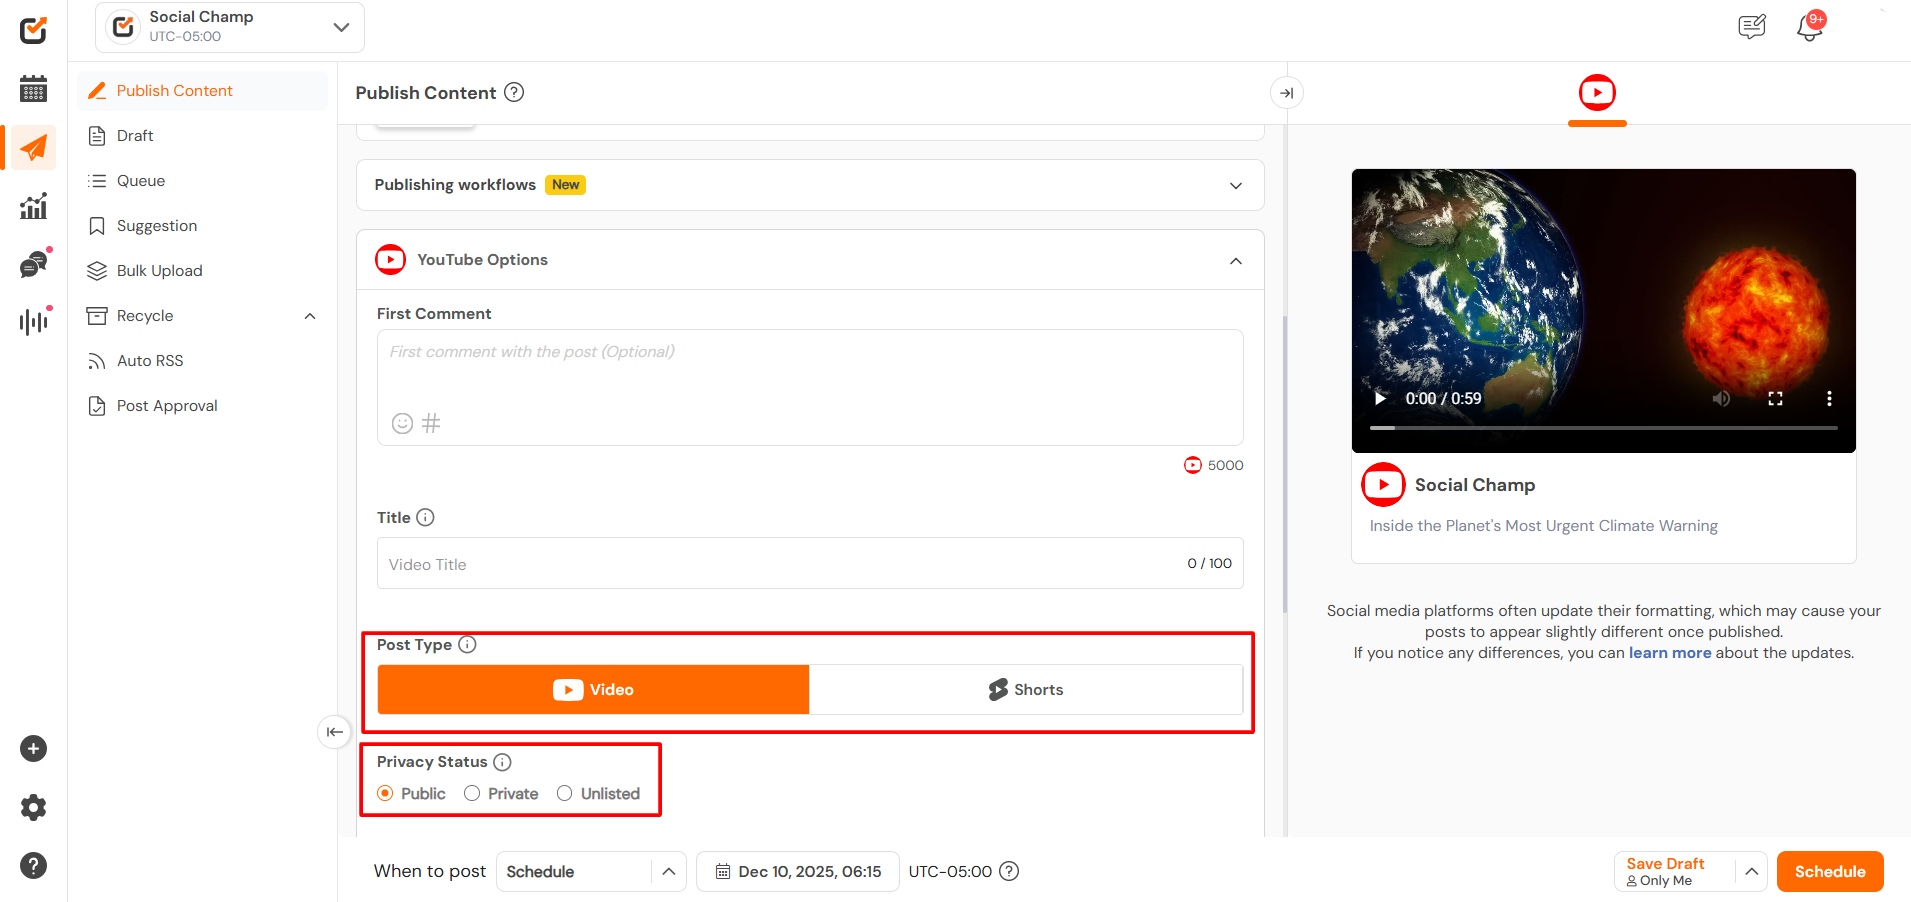Click the orange Schedule button
Viewport: 1911px width, 902px height.
pos(1829,871)
